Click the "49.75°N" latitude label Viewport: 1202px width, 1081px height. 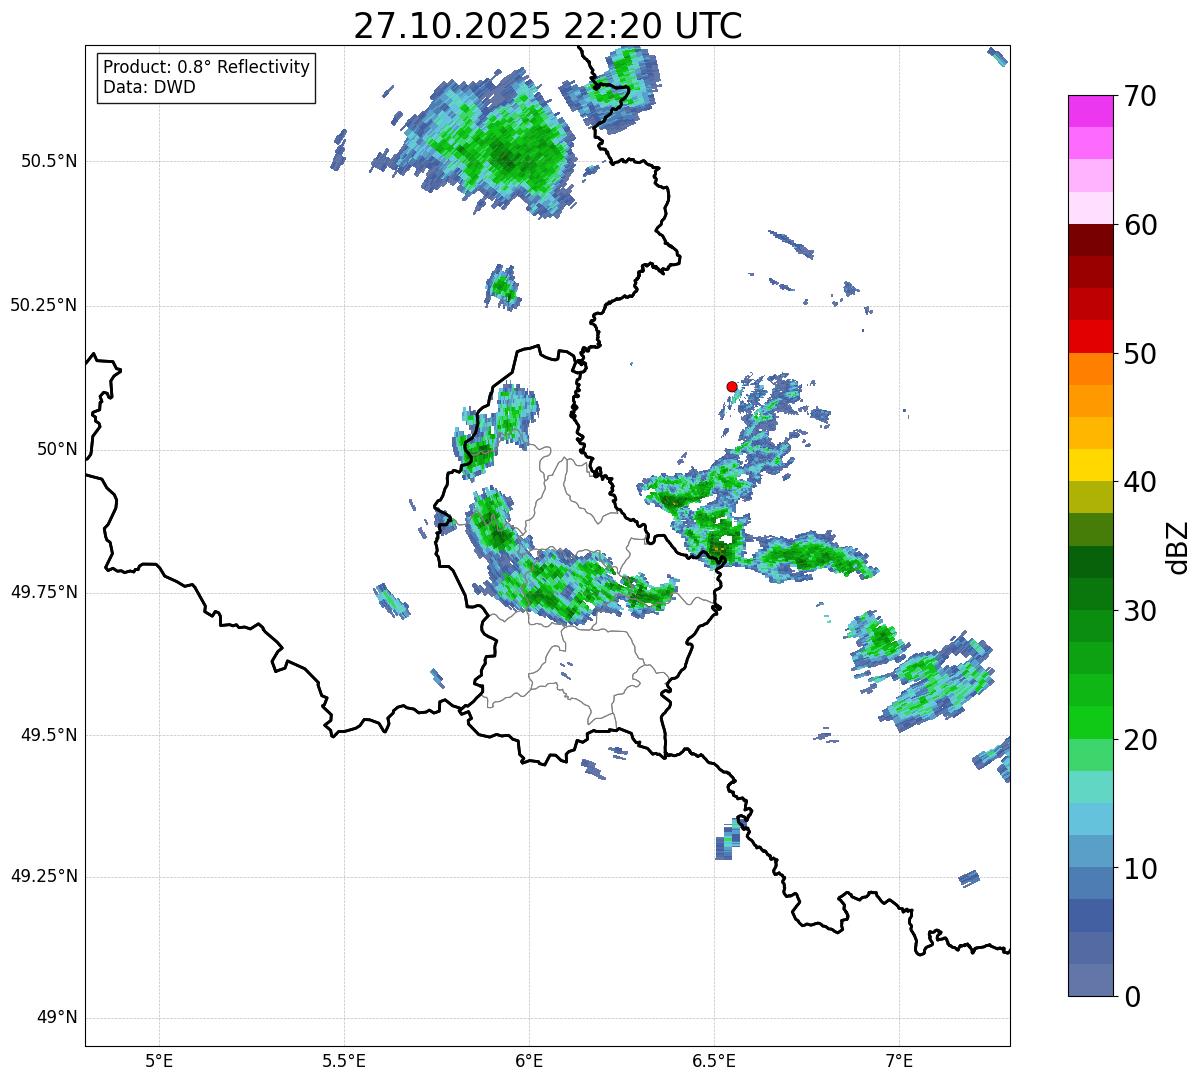pos(44,592)
